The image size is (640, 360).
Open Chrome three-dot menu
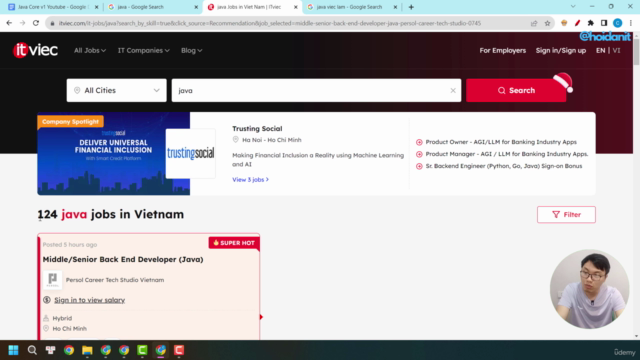coord(631,23)
